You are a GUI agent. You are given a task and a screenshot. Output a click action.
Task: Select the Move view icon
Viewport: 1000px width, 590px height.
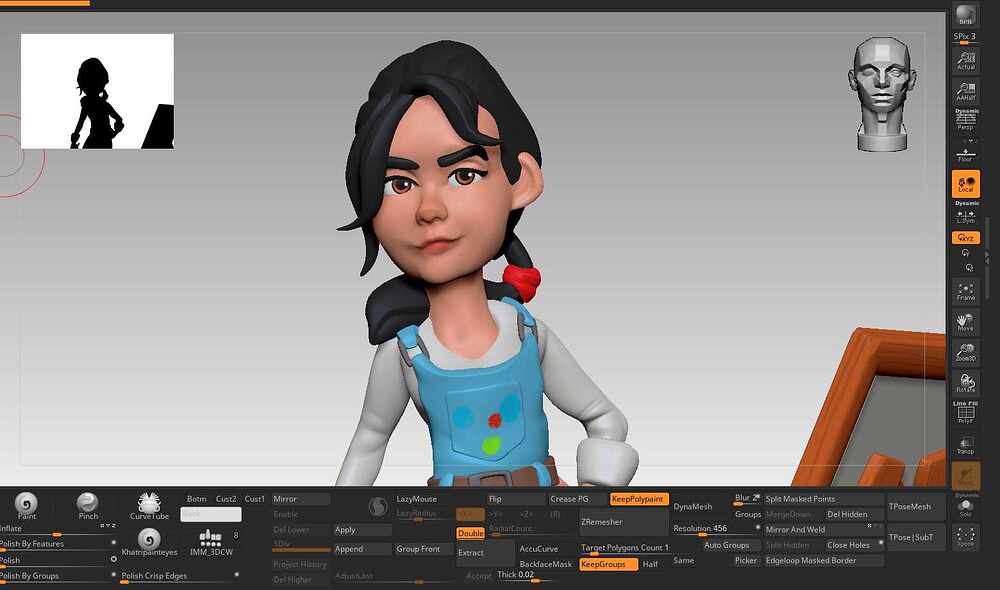966,322
